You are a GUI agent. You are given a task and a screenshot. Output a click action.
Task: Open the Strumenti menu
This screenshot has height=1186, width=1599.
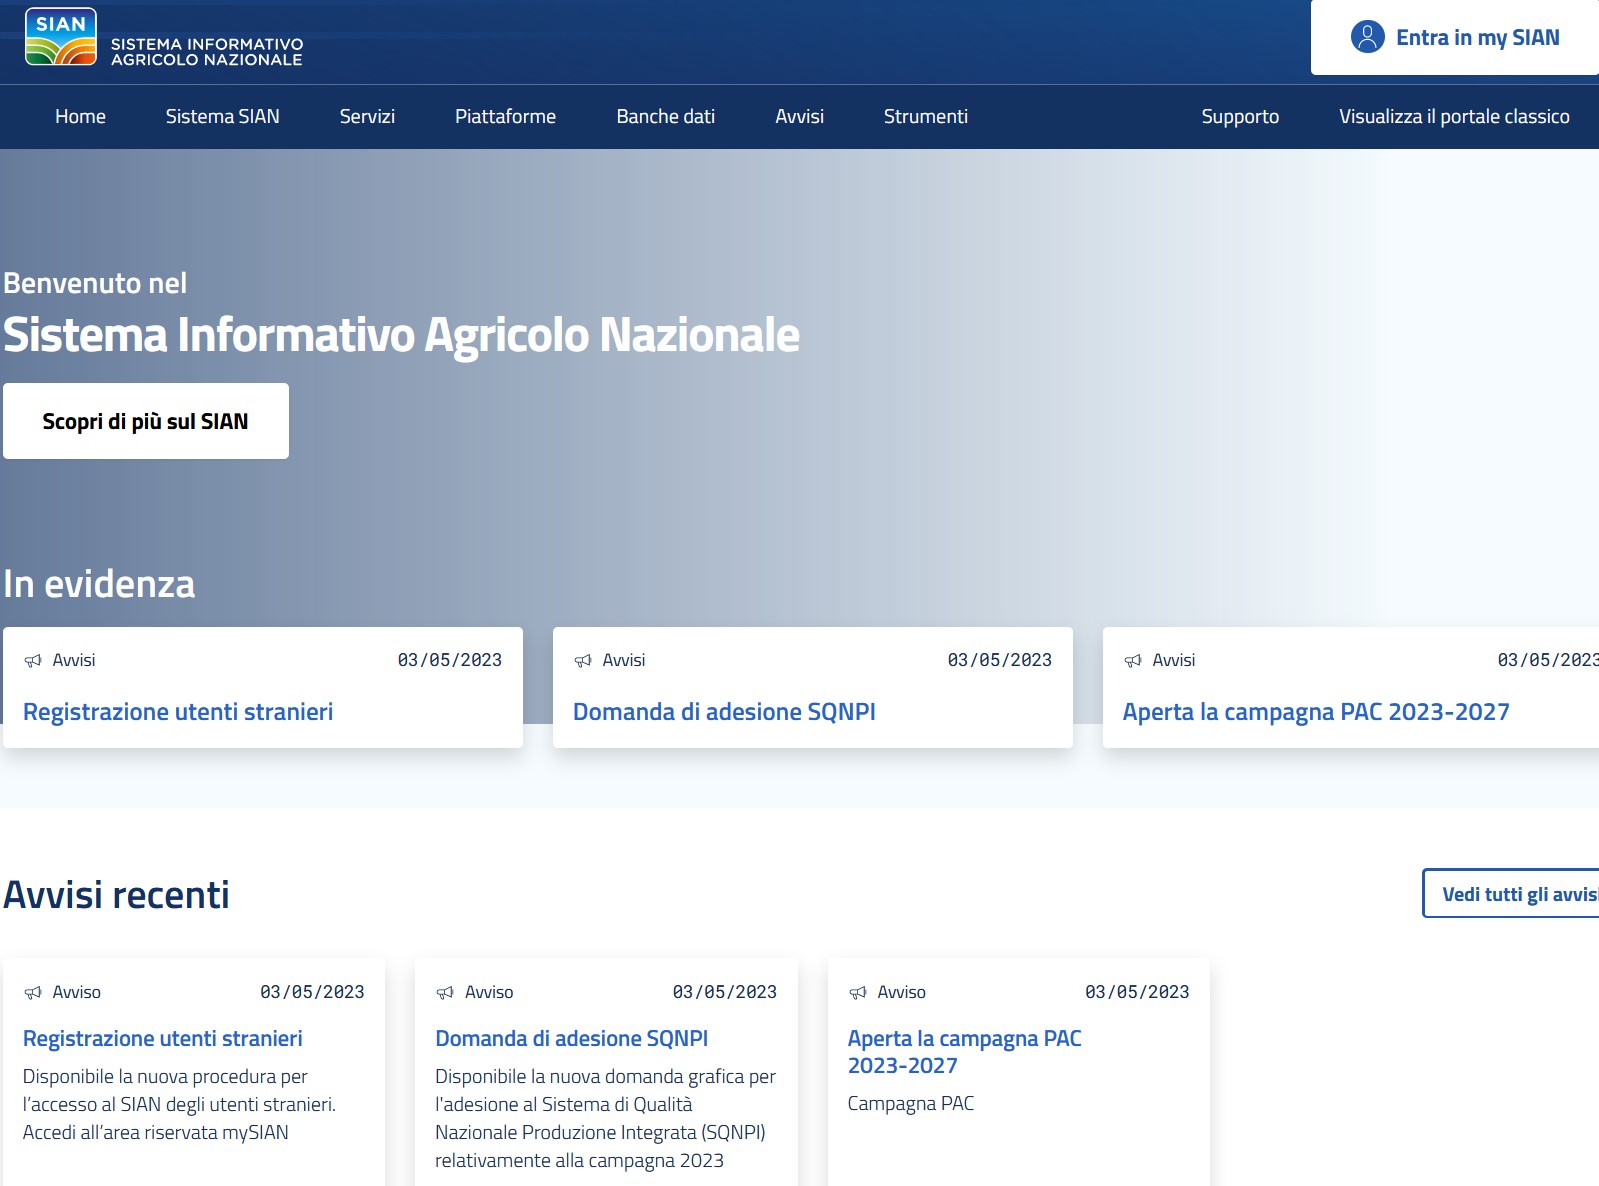pos(925,116)
